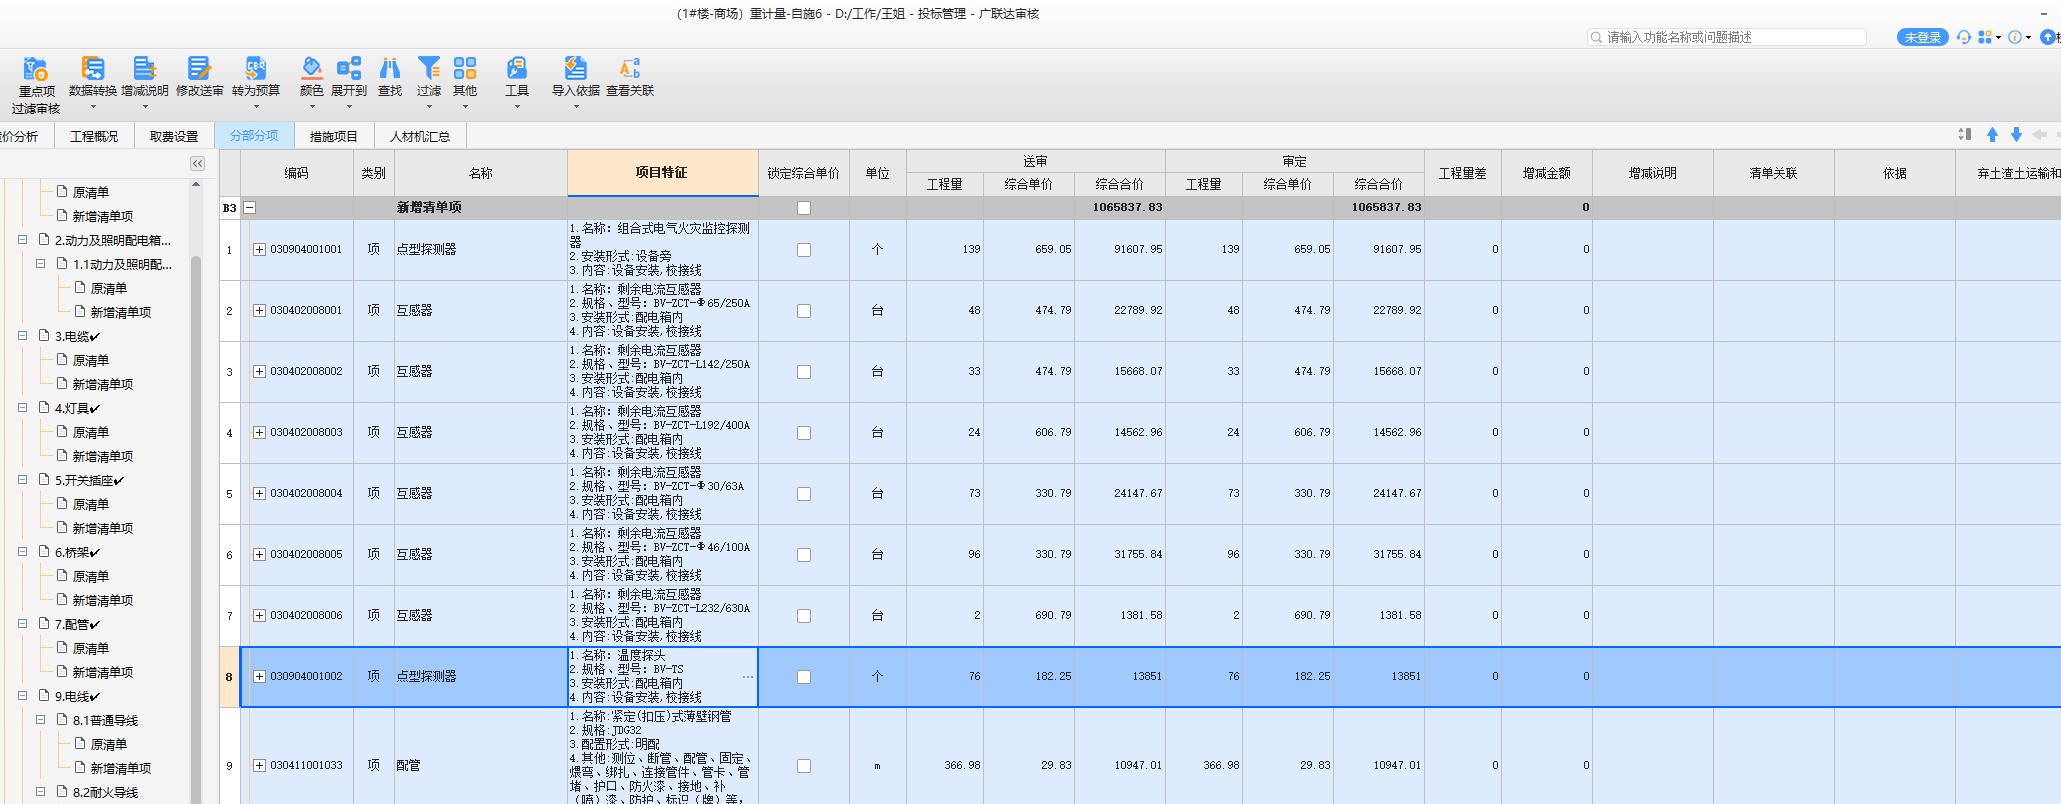Image resolution: width=2061 pixels, height=804 pixels.
Task: Tick lock price checkbox for 030402008004
Action: pyautogui.click(x=804, y=494)
